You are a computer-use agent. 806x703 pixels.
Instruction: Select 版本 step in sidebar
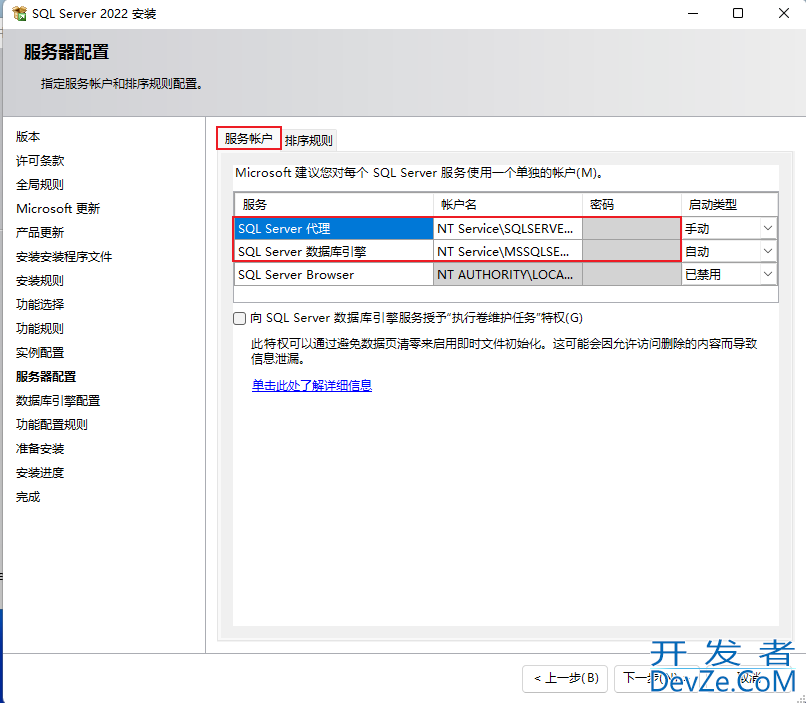click(x=28, y=137)
